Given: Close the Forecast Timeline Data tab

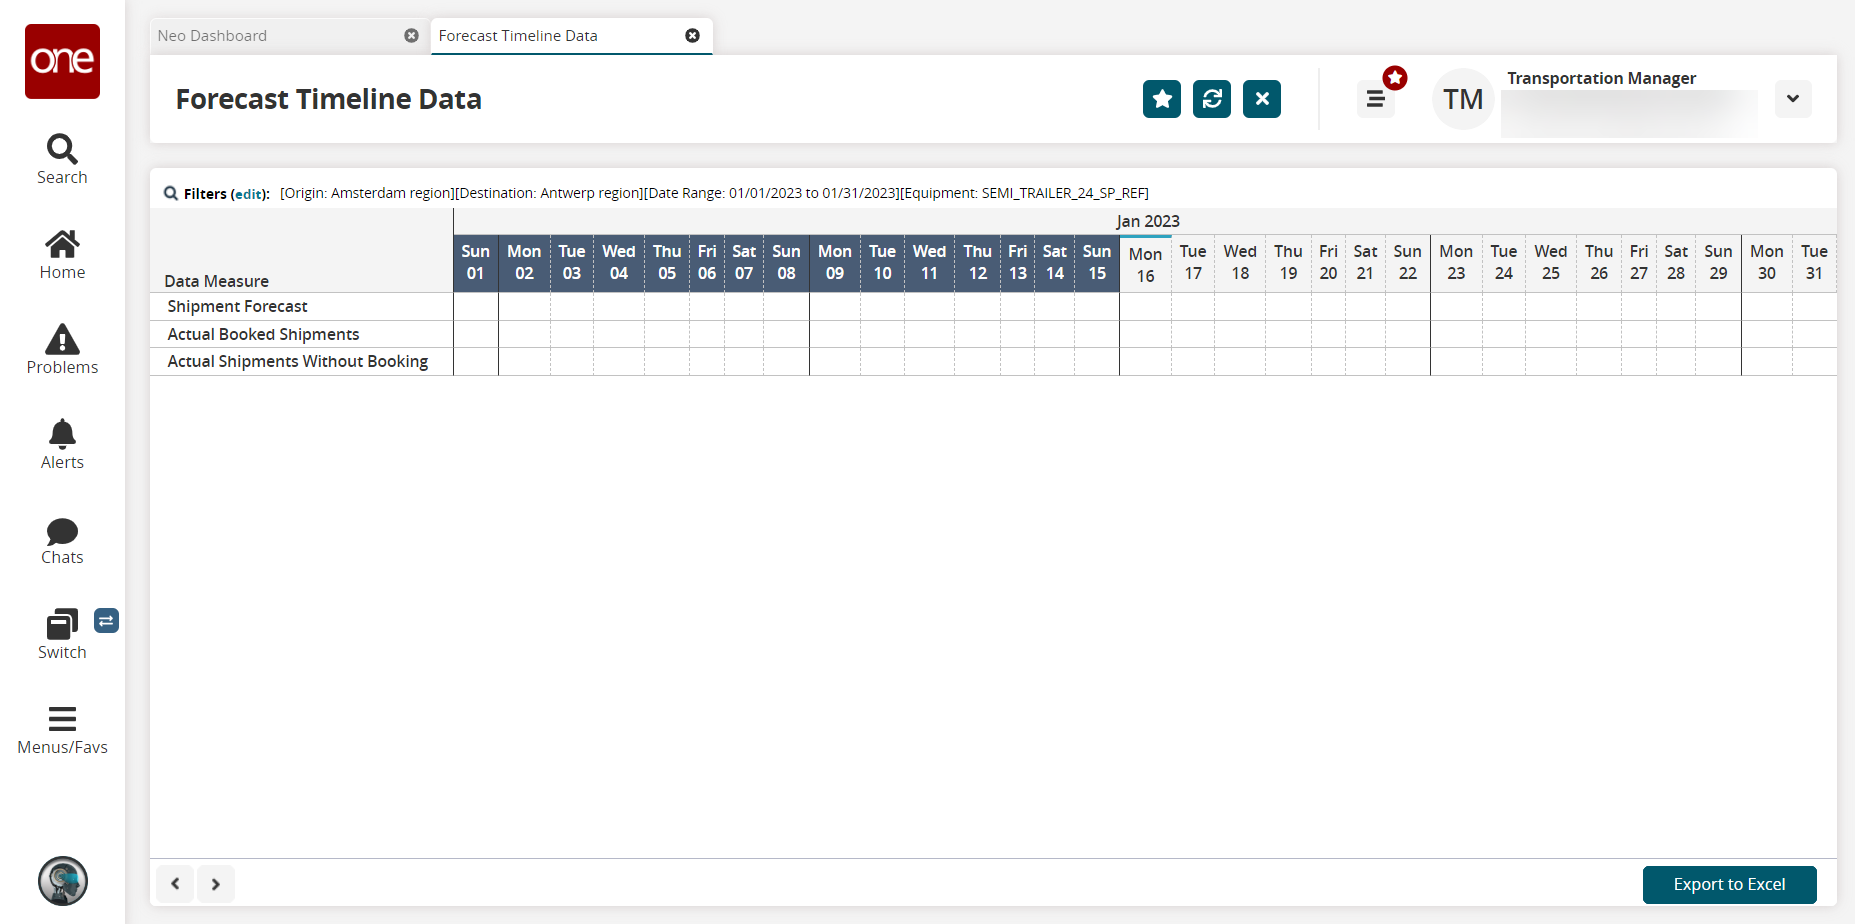Looking at the screenshot, I should coord(692,36).
